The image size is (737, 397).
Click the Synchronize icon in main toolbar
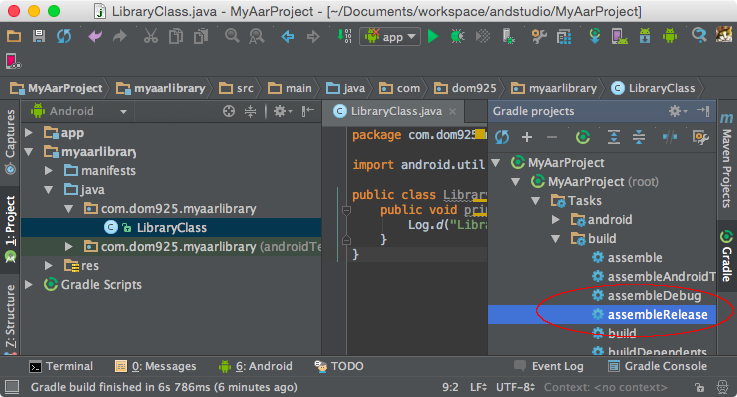pyautogui.click(x=64, y=36)
